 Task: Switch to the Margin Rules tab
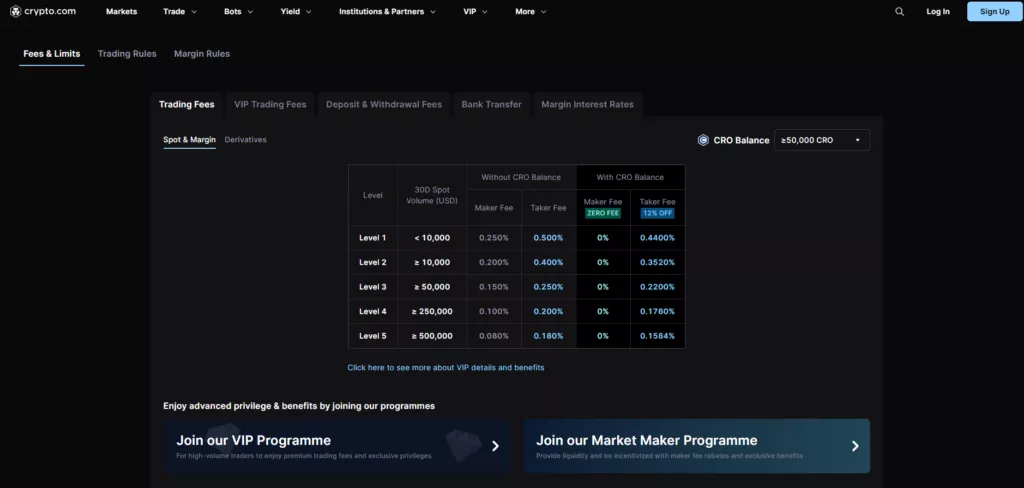click(202, 54)
